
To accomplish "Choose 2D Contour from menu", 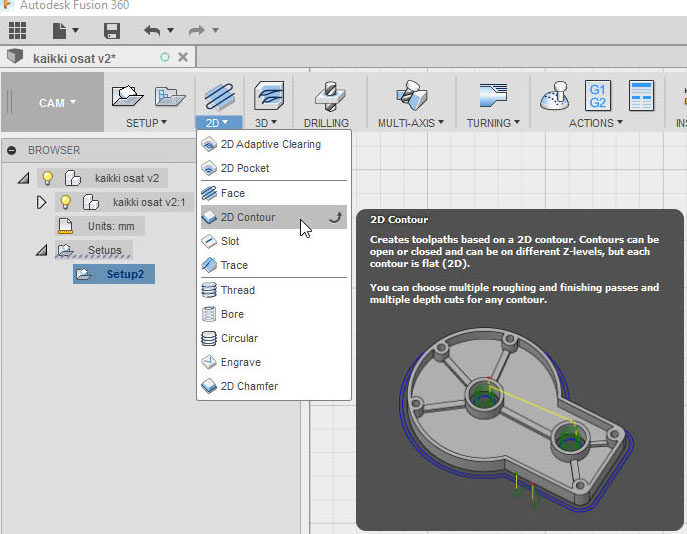I will point(274,217).
